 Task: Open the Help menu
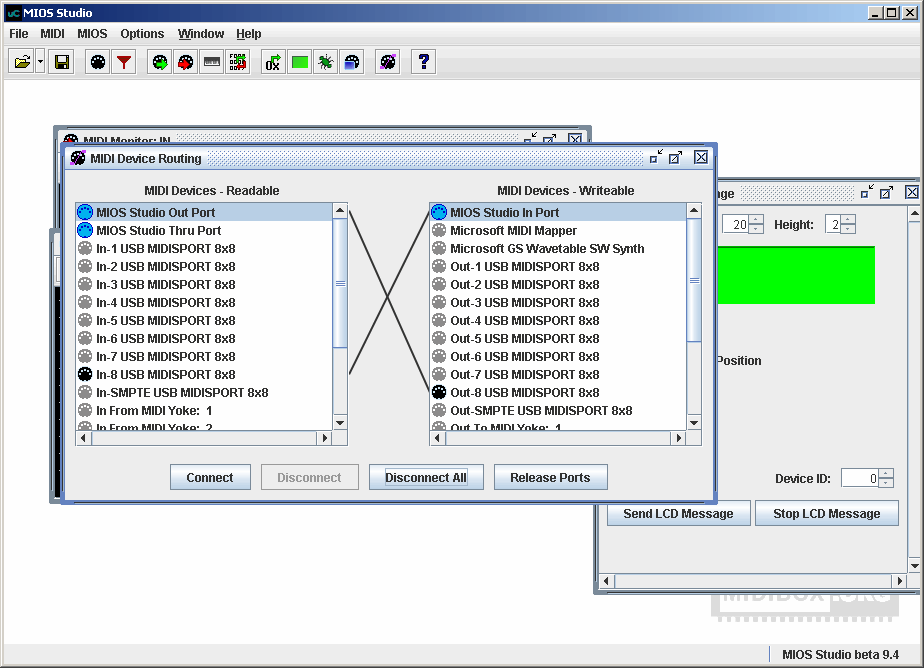(249, 34)
